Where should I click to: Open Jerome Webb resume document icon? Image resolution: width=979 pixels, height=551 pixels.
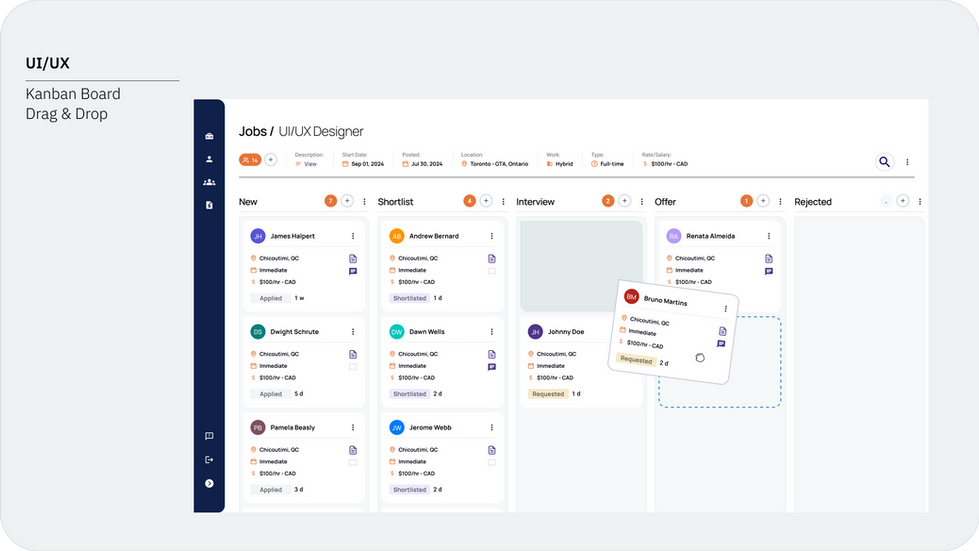click(x=492, y=450)
